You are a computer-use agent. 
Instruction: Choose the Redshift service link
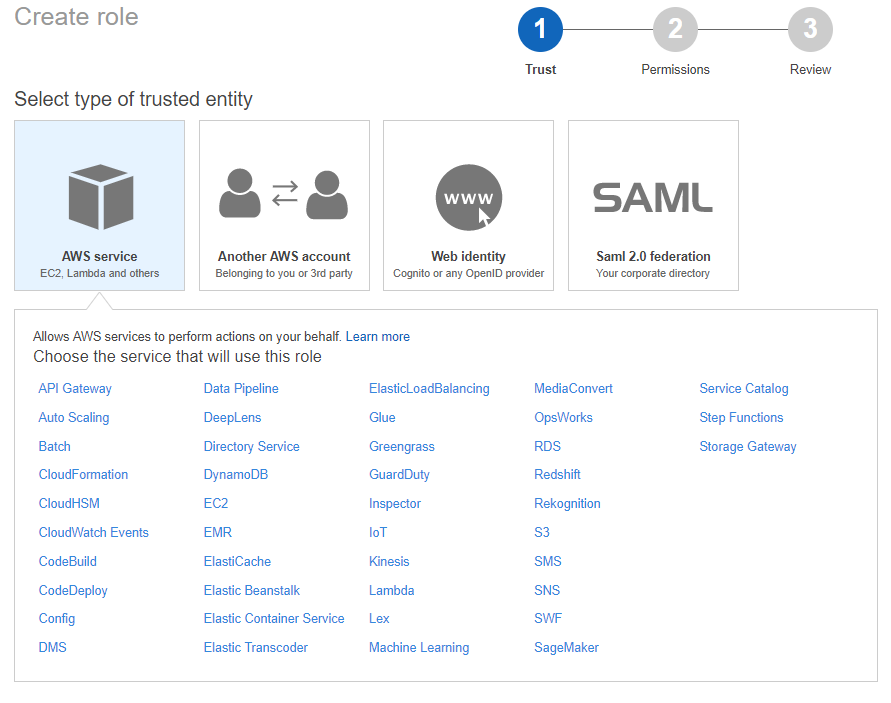tap(557, 475)
